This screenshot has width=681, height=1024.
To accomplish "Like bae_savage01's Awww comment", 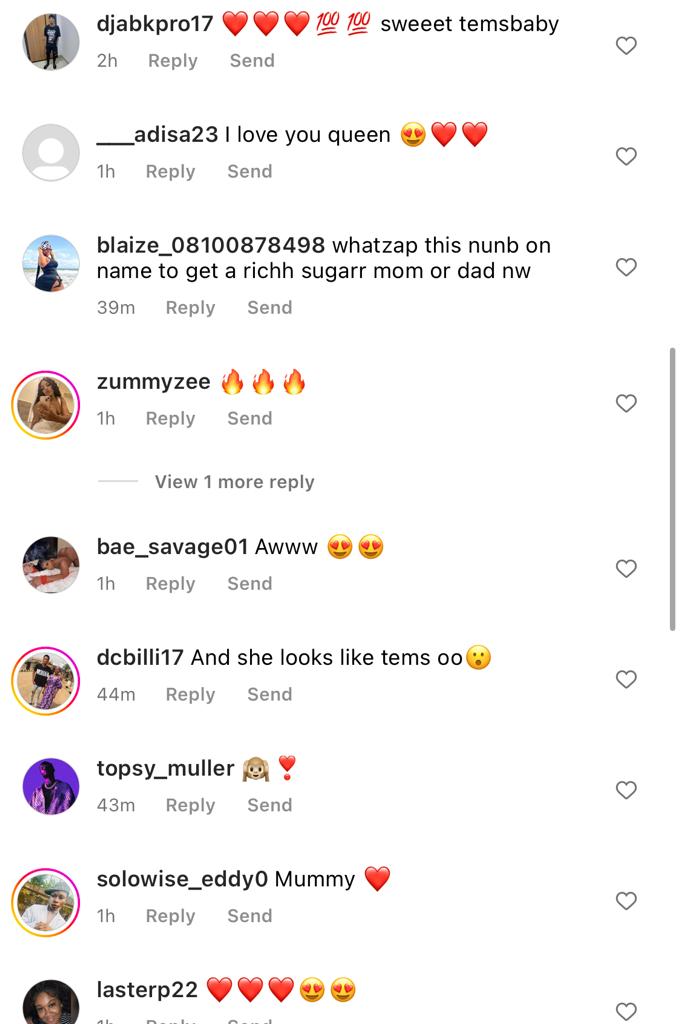I will [626, 569].
